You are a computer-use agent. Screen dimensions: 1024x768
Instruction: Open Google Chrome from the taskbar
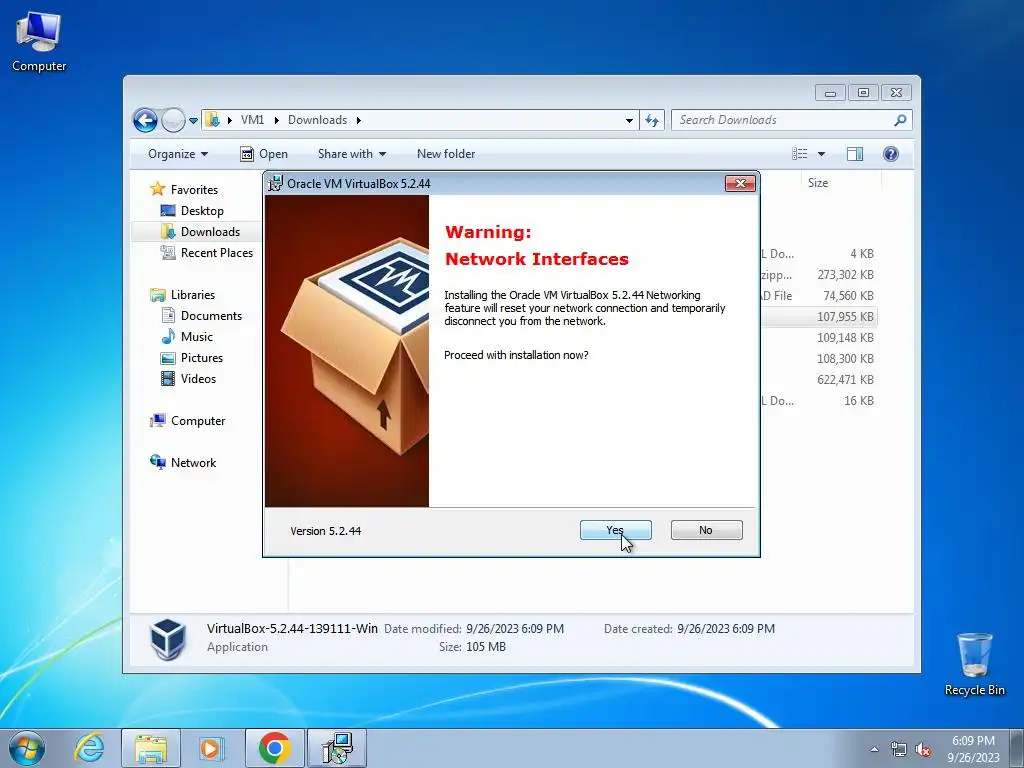(x=274, y=748)
